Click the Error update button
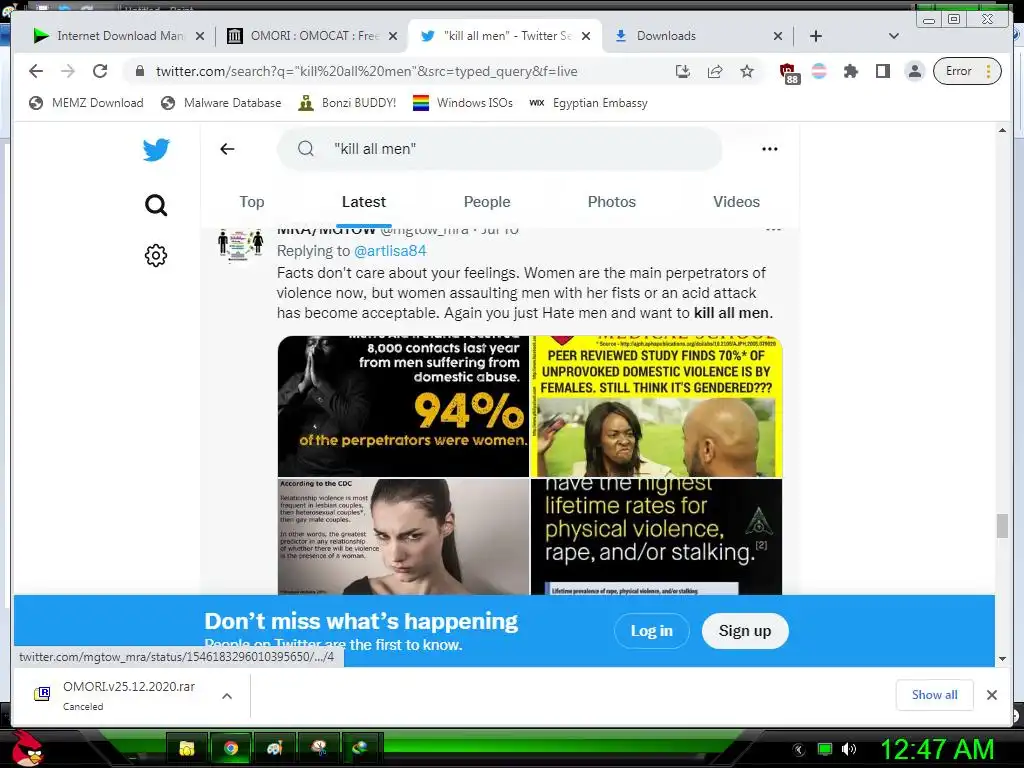The height and width of the screenshot is (768, 1024). coord(967,71)
